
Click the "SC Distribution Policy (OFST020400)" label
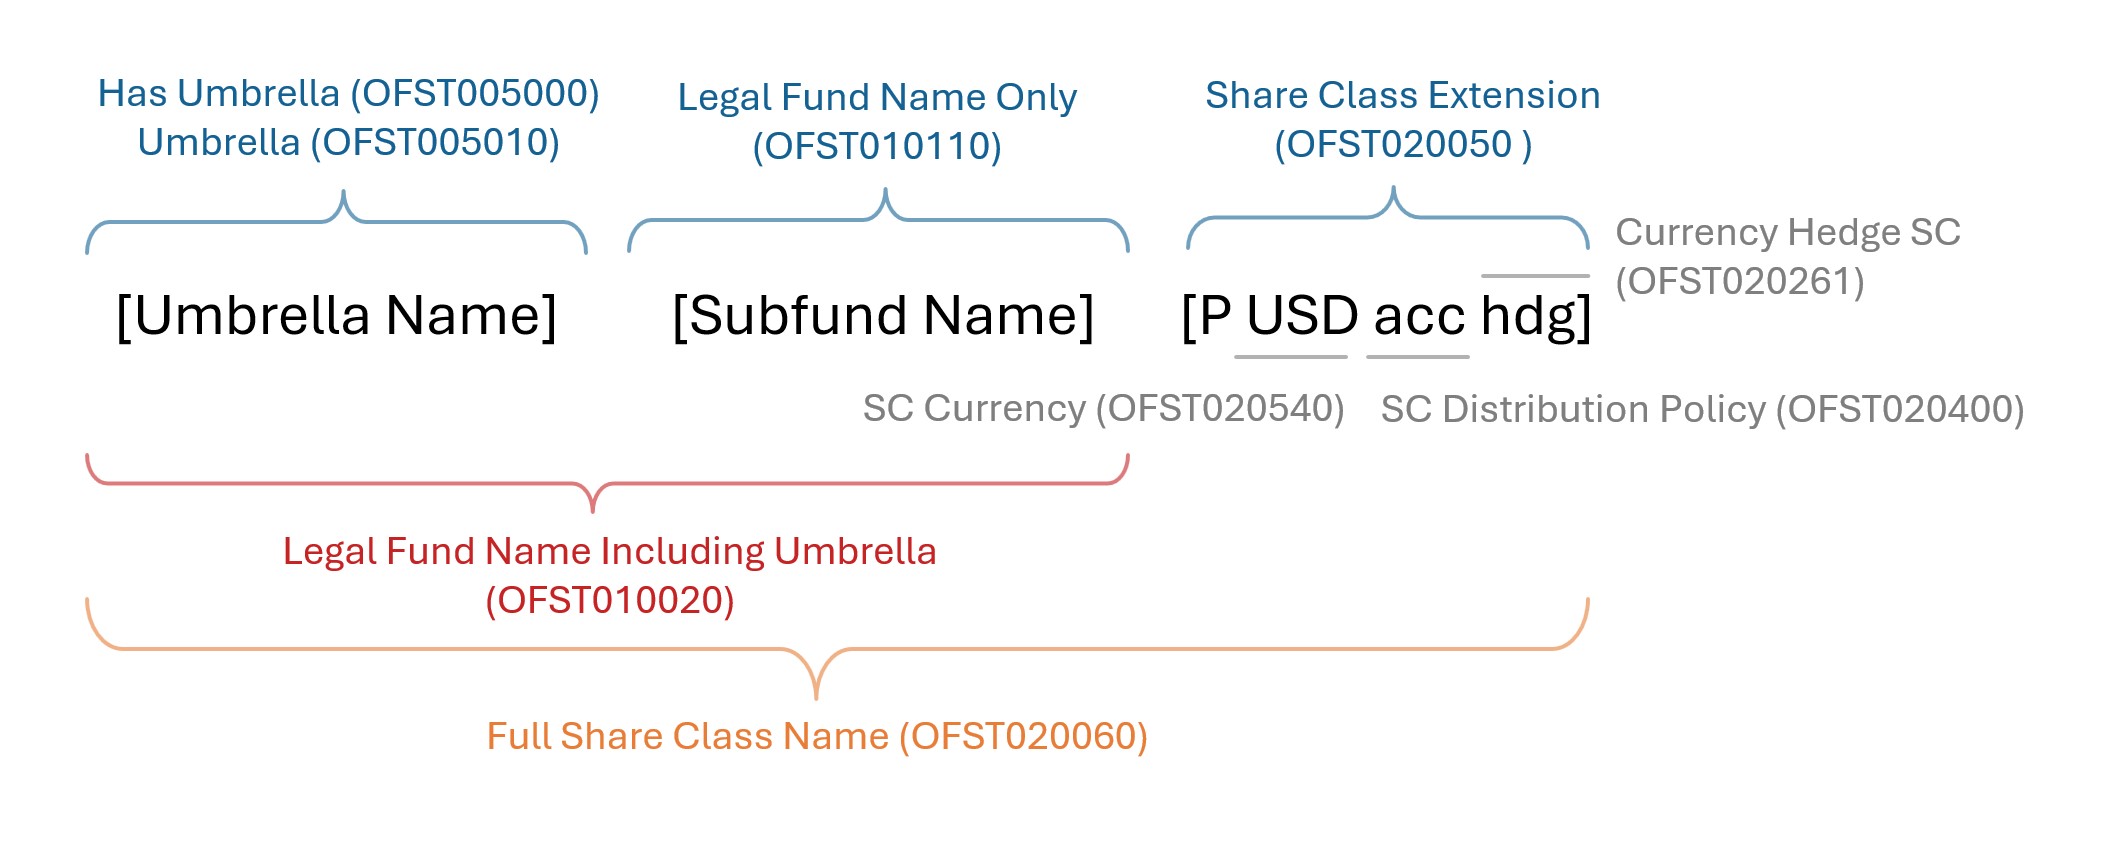coord(1702,410)
